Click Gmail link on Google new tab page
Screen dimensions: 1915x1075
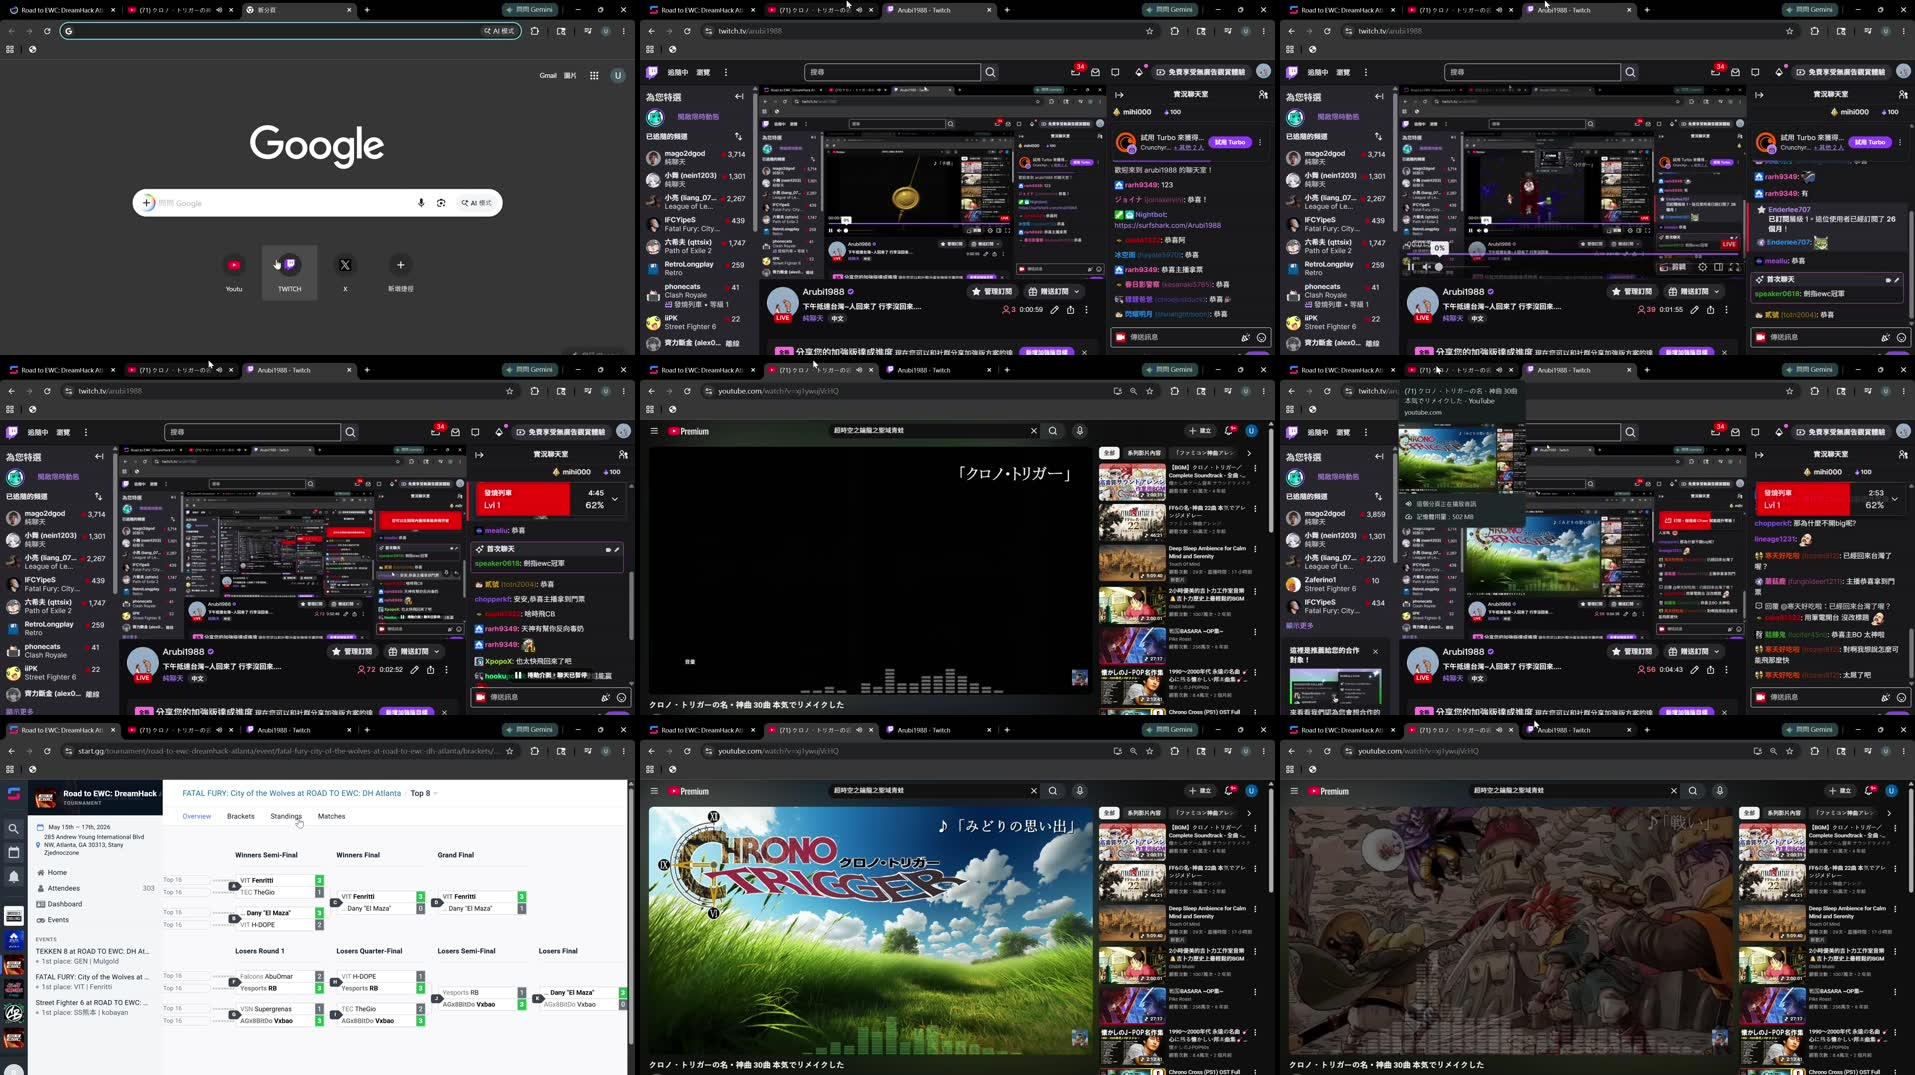click(x=548, y=75)
